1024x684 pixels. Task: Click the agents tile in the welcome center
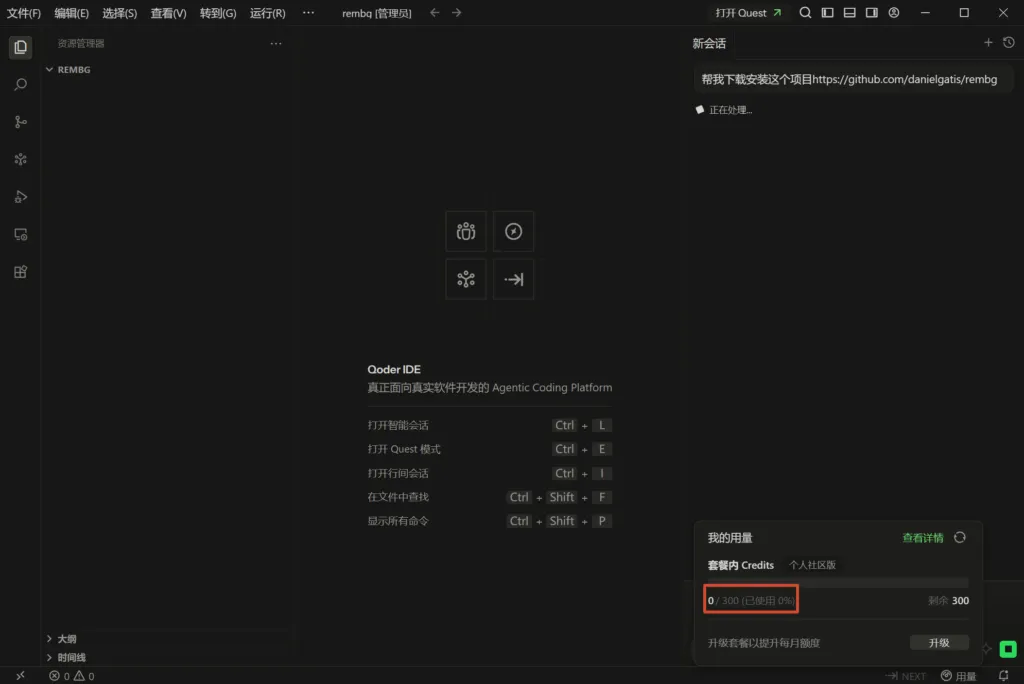coord(466,231)
